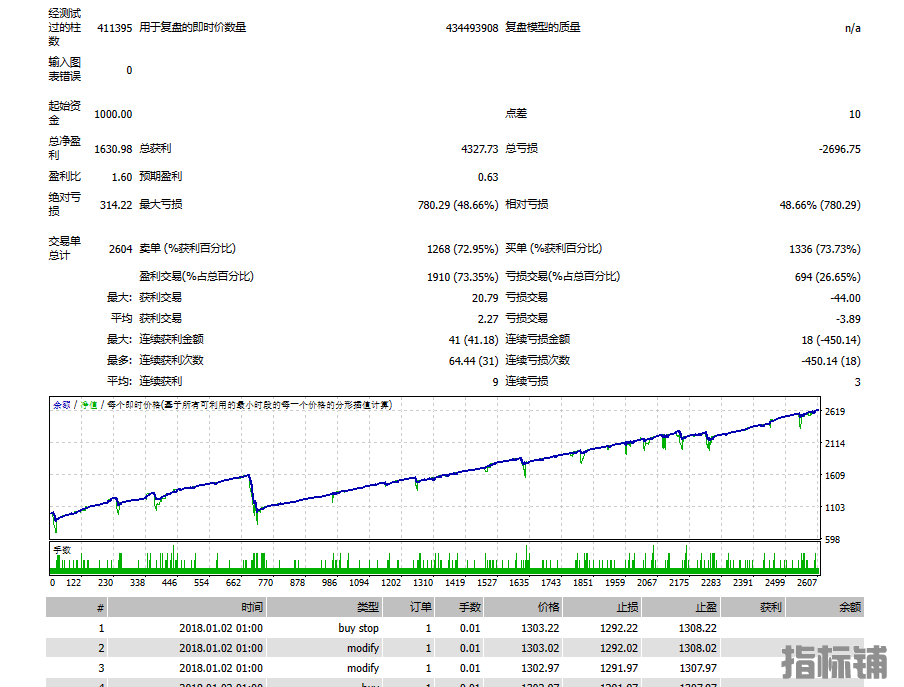Click chart y-axis label 2619

(835, 412)
